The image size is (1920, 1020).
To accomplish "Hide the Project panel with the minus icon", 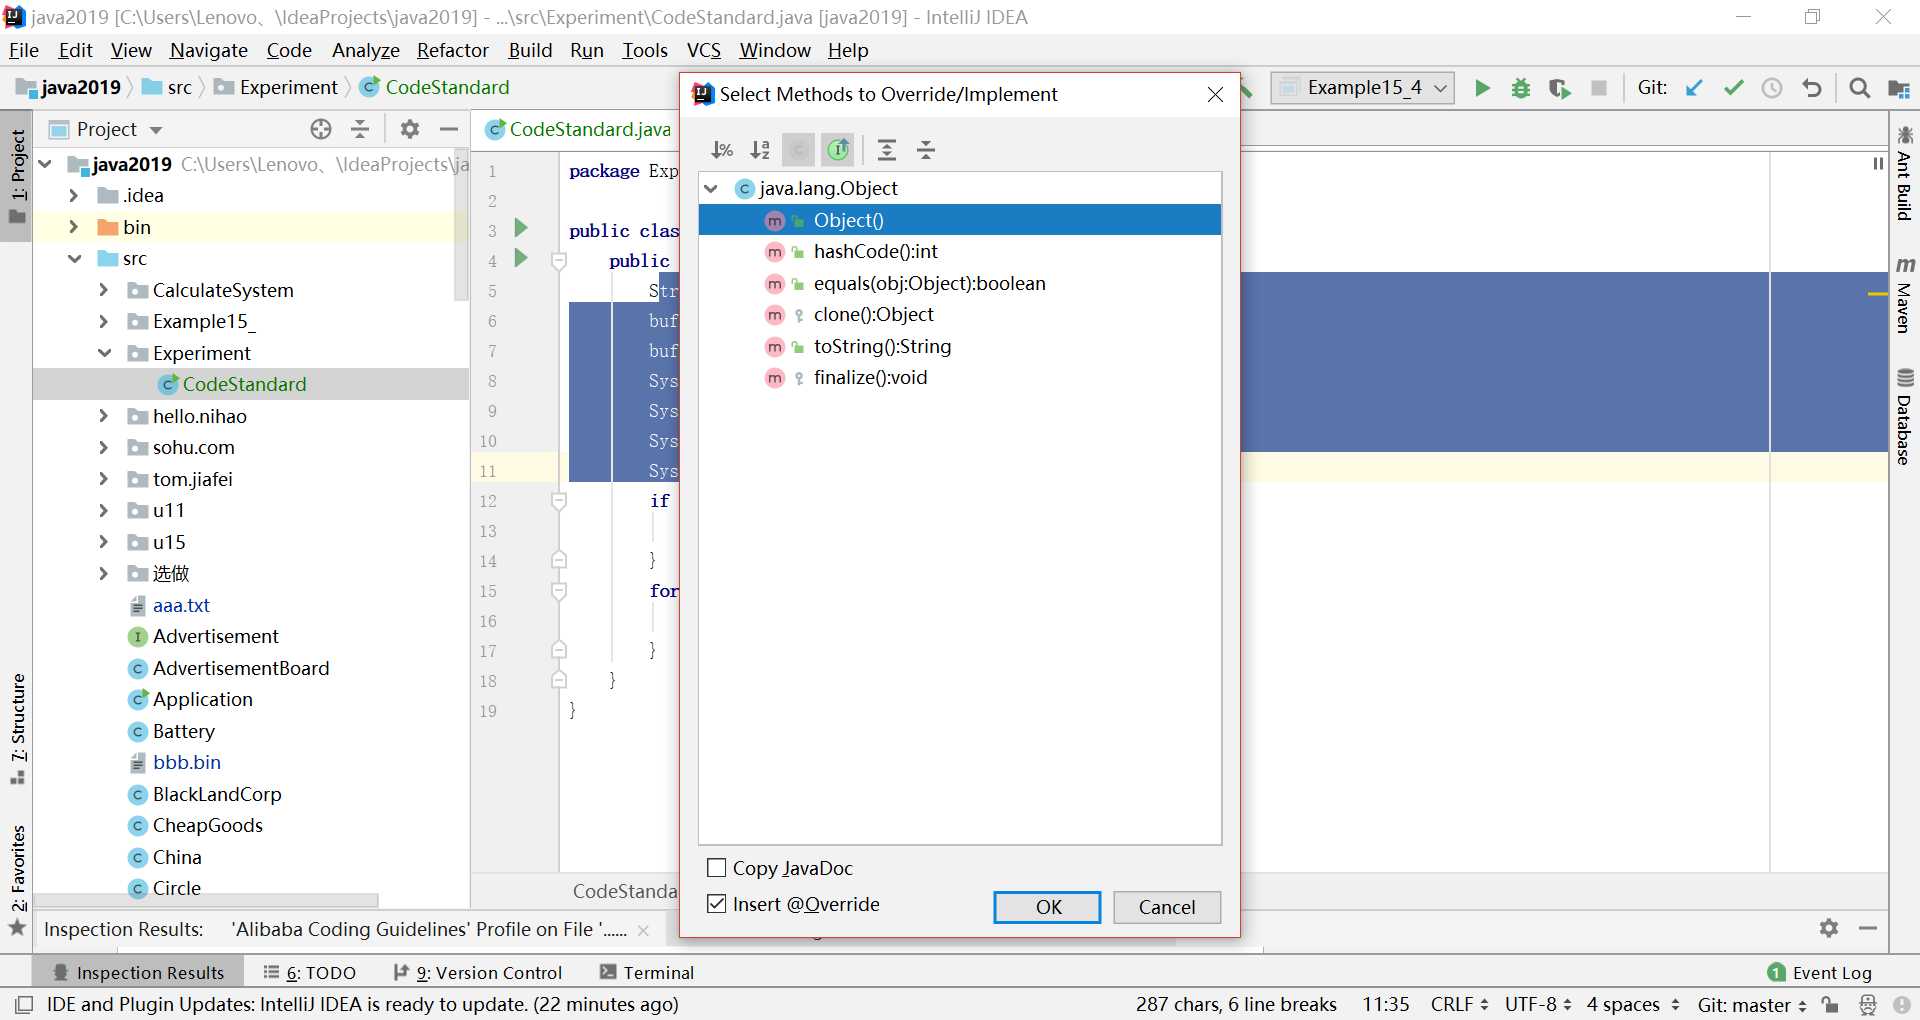I will click(449, 129).
